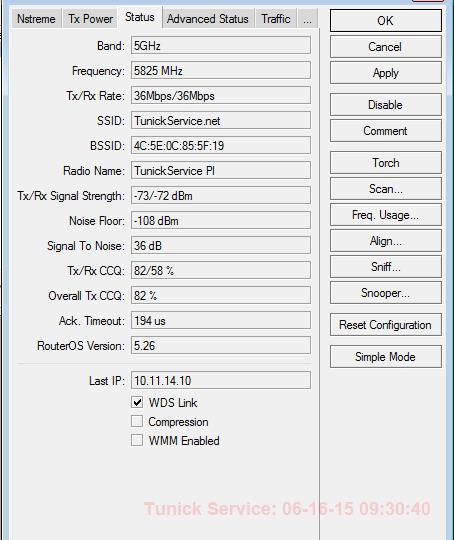Click the Last IP field 10.11.14.10
Image resolution: width=454 pixels, height=540 pixels.
pos(221,381)
